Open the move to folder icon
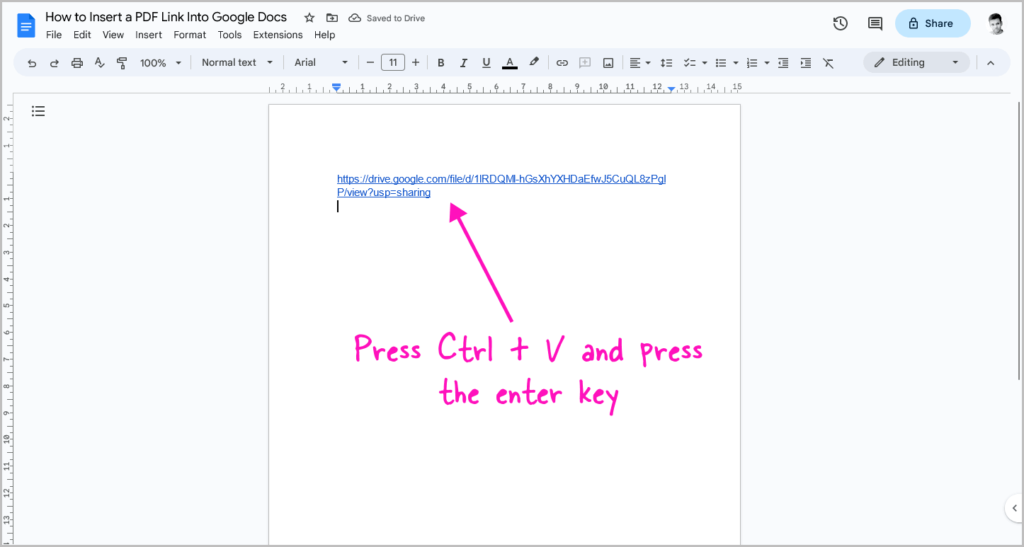The width and height of the screenshot is (1024, 547). [332, 18]
